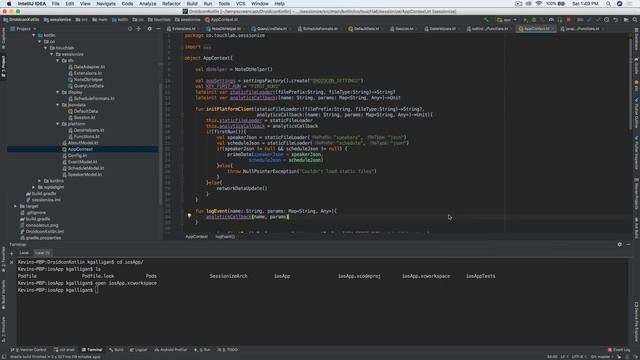The width and height of the screenshot is (640, 360).
Task: Open the VCS menu
Action: click(x=240, y=4)
